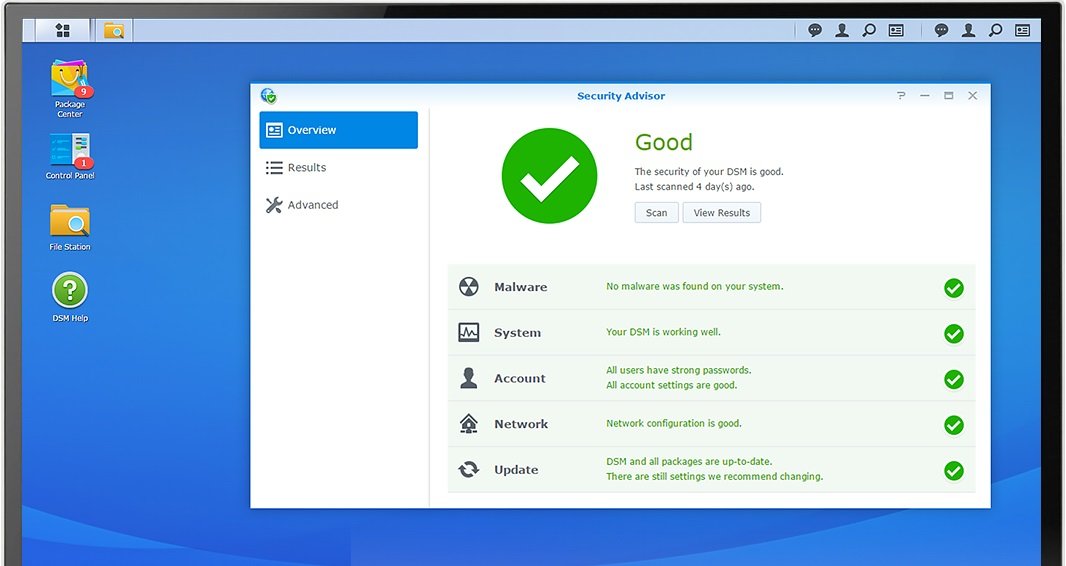
Task: Open Package Center desktop icon
Action: pos(70,80)
